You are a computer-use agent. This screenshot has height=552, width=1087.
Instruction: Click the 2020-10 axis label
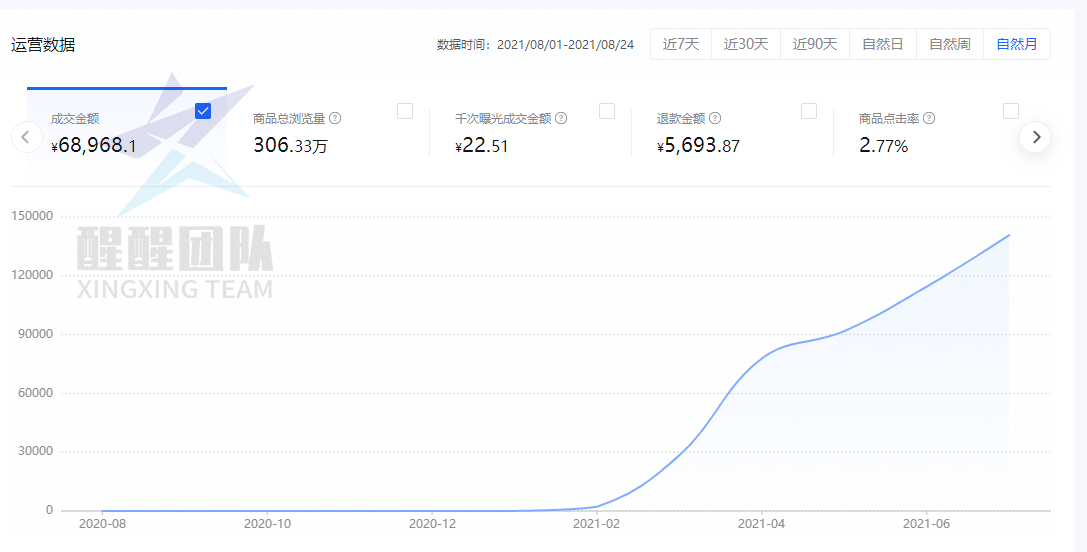[x=267, y=524]
